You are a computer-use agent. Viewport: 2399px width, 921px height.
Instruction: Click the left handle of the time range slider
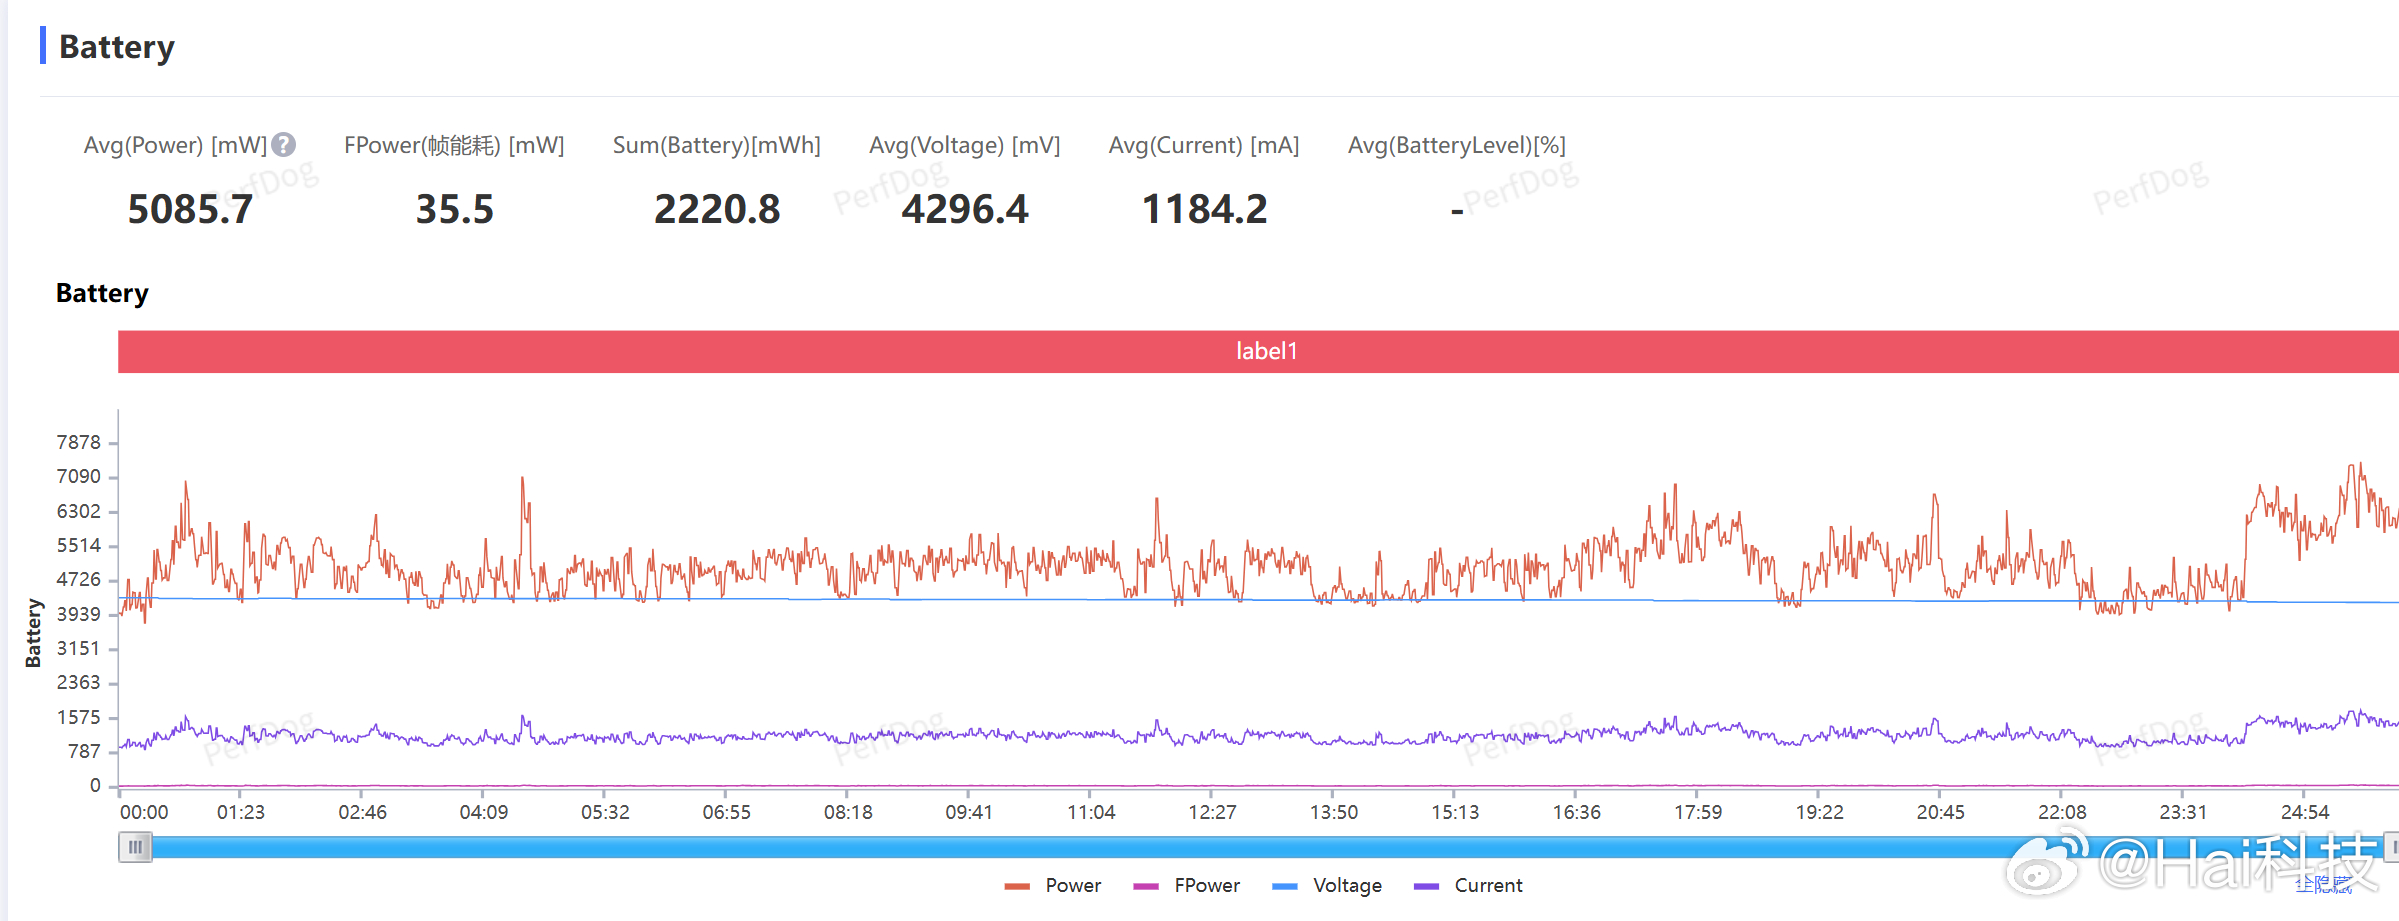(x=135, y=847)
